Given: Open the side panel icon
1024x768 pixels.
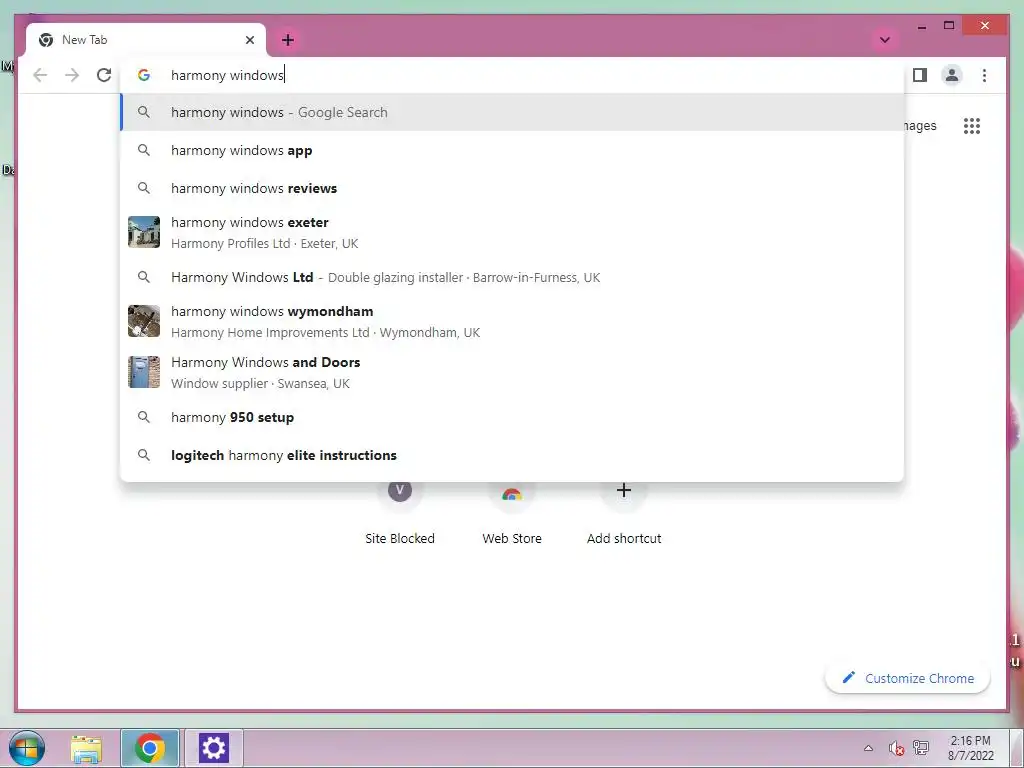Looking at the screenshot, I should click(x=920, y=75).
